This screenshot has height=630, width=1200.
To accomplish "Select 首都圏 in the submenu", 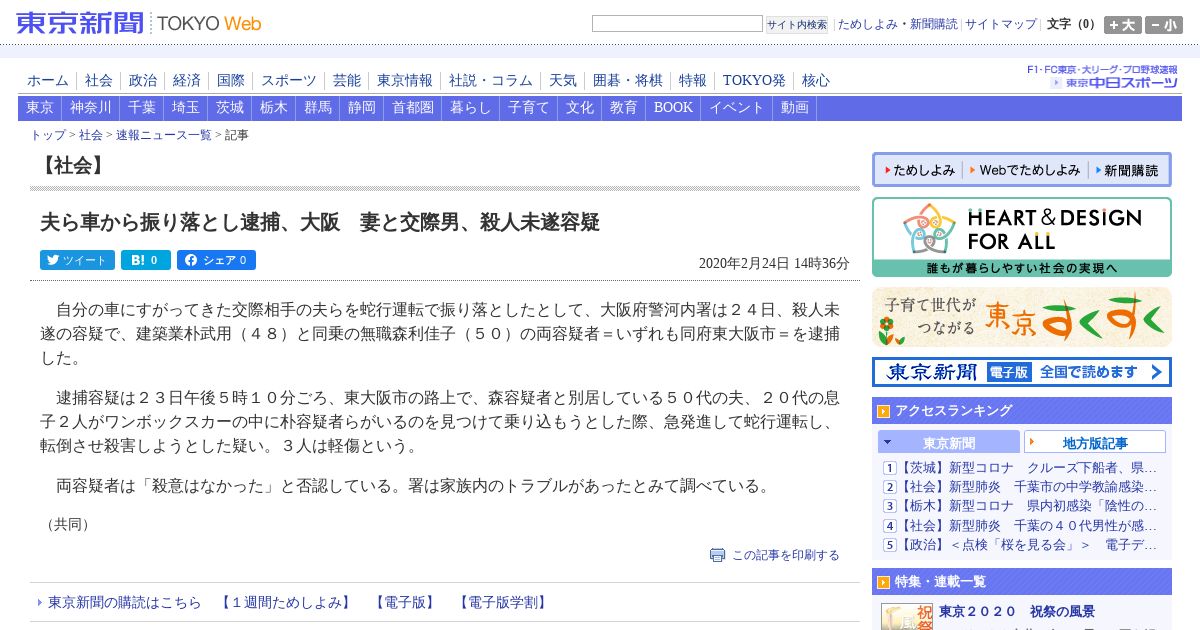I will click(413, 108).
